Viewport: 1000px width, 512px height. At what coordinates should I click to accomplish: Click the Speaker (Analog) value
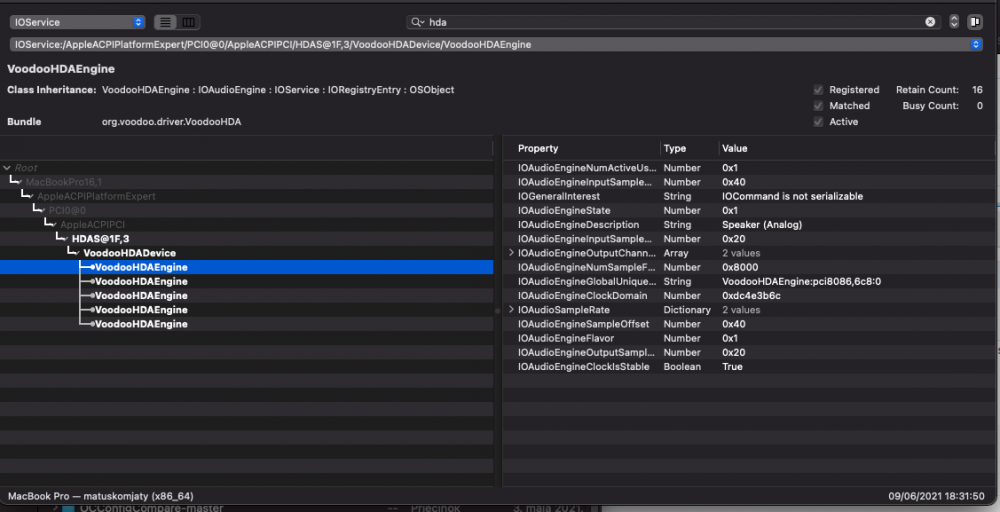(762, 224)
